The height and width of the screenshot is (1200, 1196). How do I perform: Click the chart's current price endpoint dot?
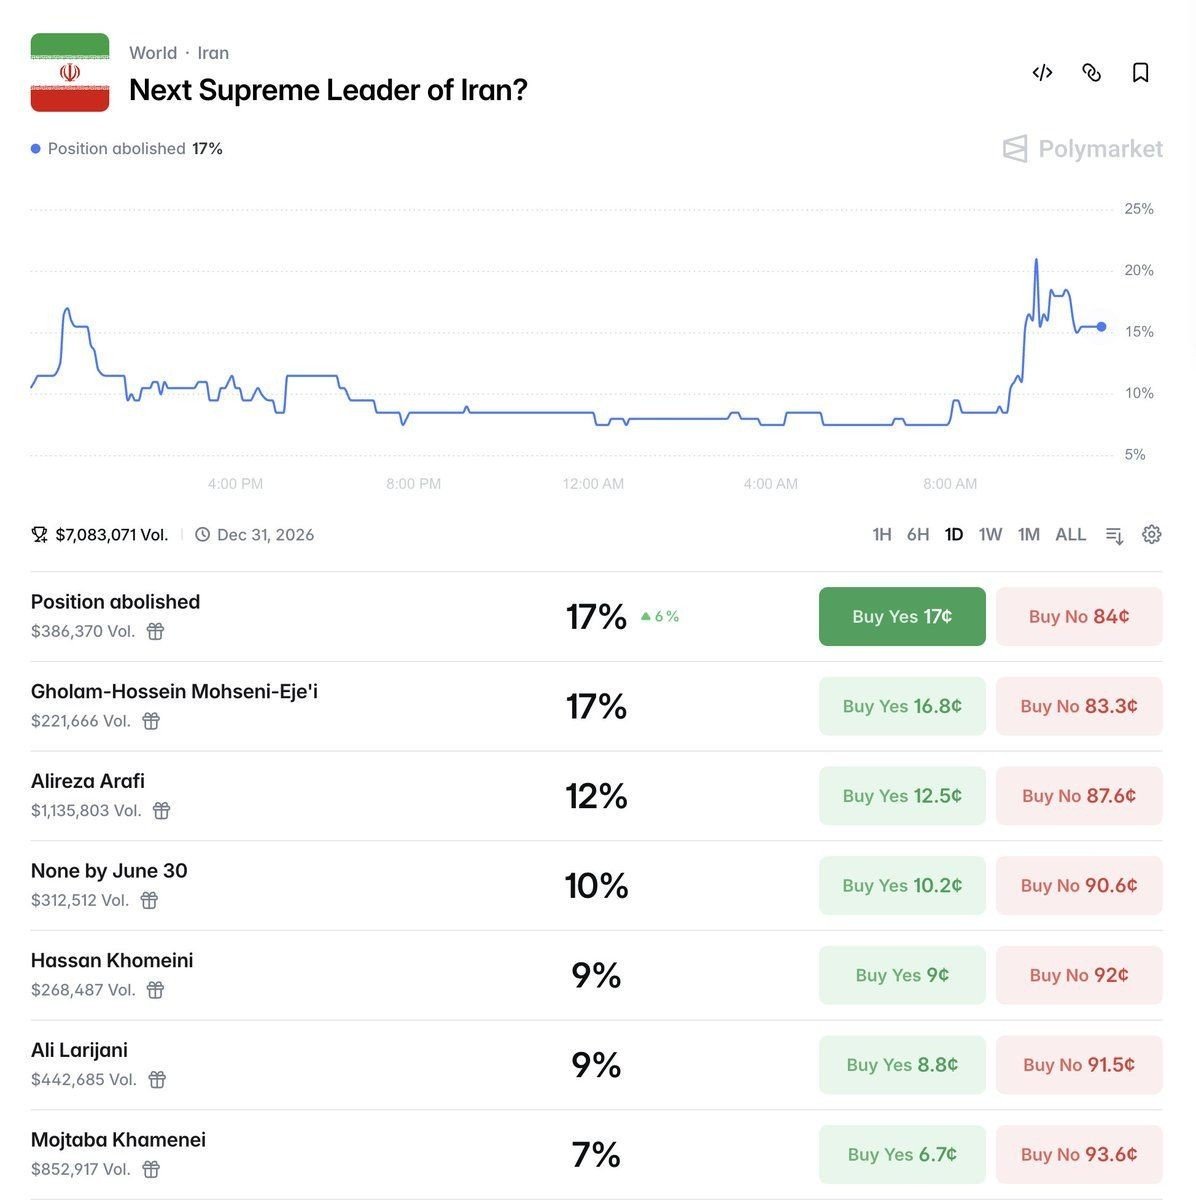[x=1101, y=327]
